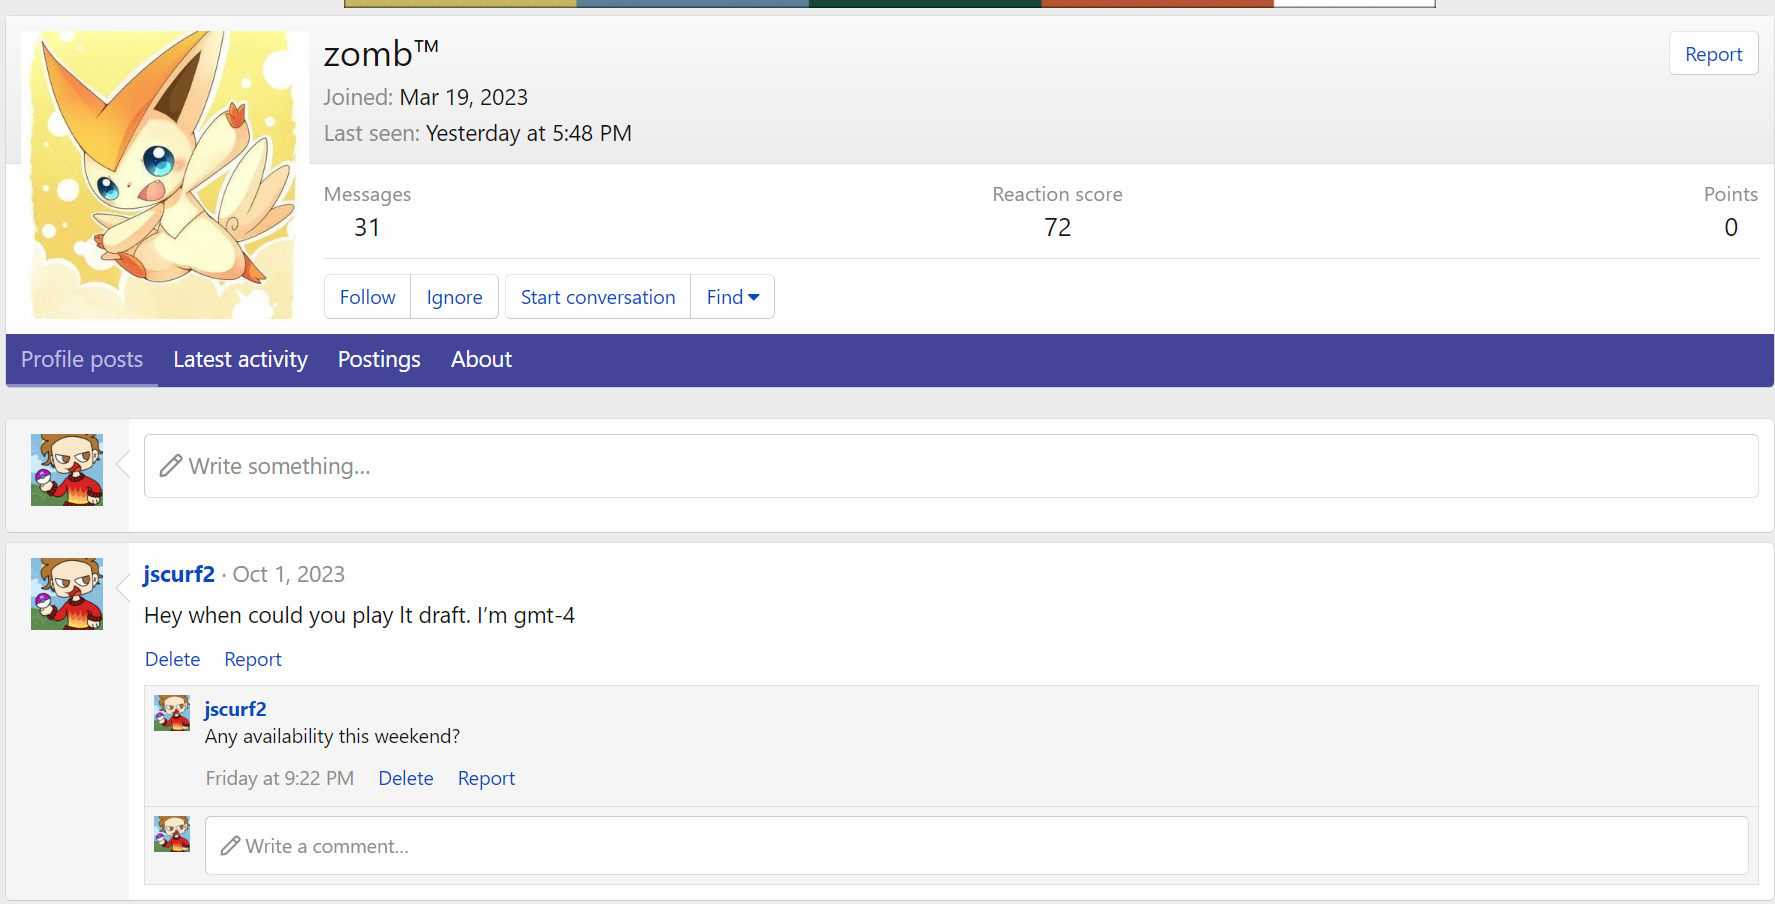
Task: Report zomb's profile using top-right button
Action: coord(1714,54)
